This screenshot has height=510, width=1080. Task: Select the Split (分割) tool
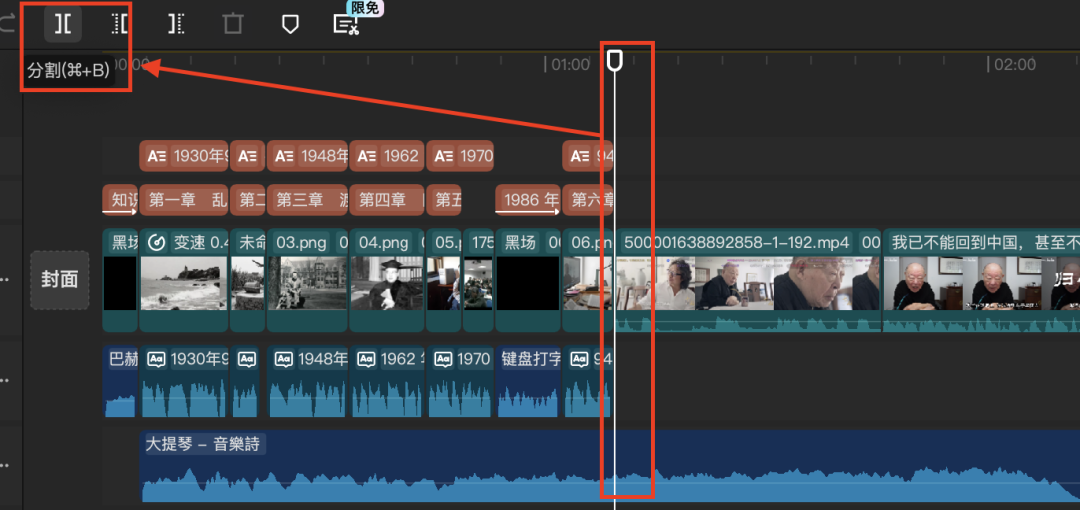pyautogui.click(x=63, y=24)
